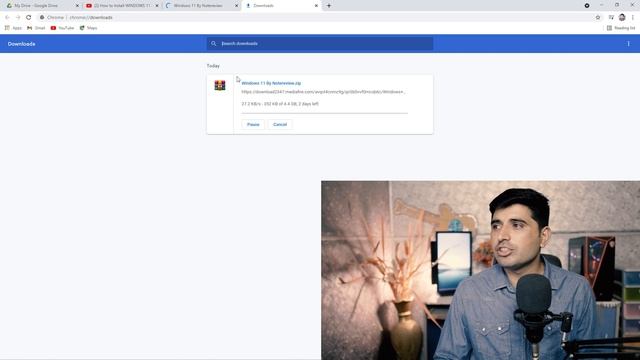The height and width of the screenshot is (360, 640).
Task: Pause the Windows 11 zip download
Action: [x=253, y=124]
